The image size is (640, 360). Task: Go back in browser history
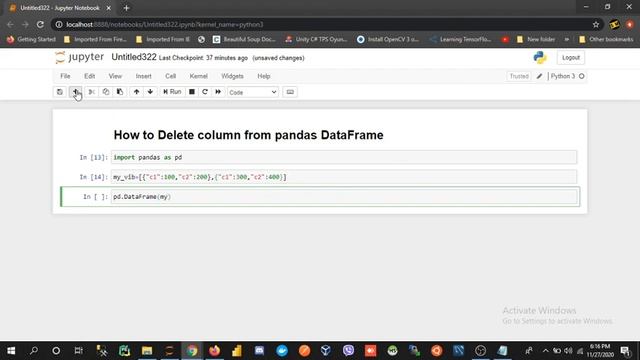pyautogui.click(x=10, y=24)
